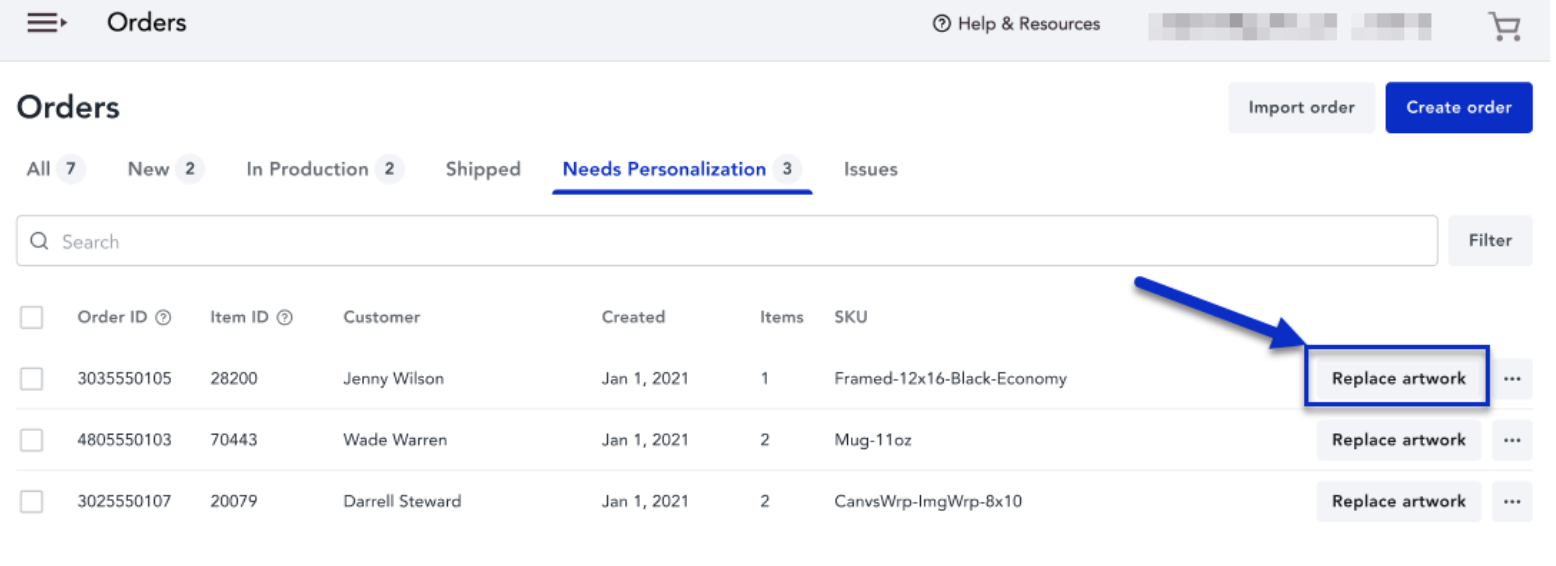This screenshot has width=1556, height=566.
Task: Open more options for Wade Warren order
Action: (1512, 440)
